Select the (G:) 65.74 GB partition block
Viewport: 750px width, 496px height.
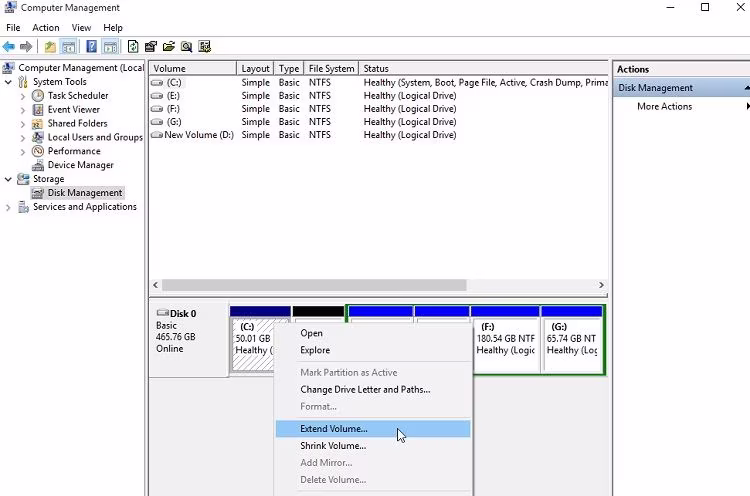coord(572,340)
